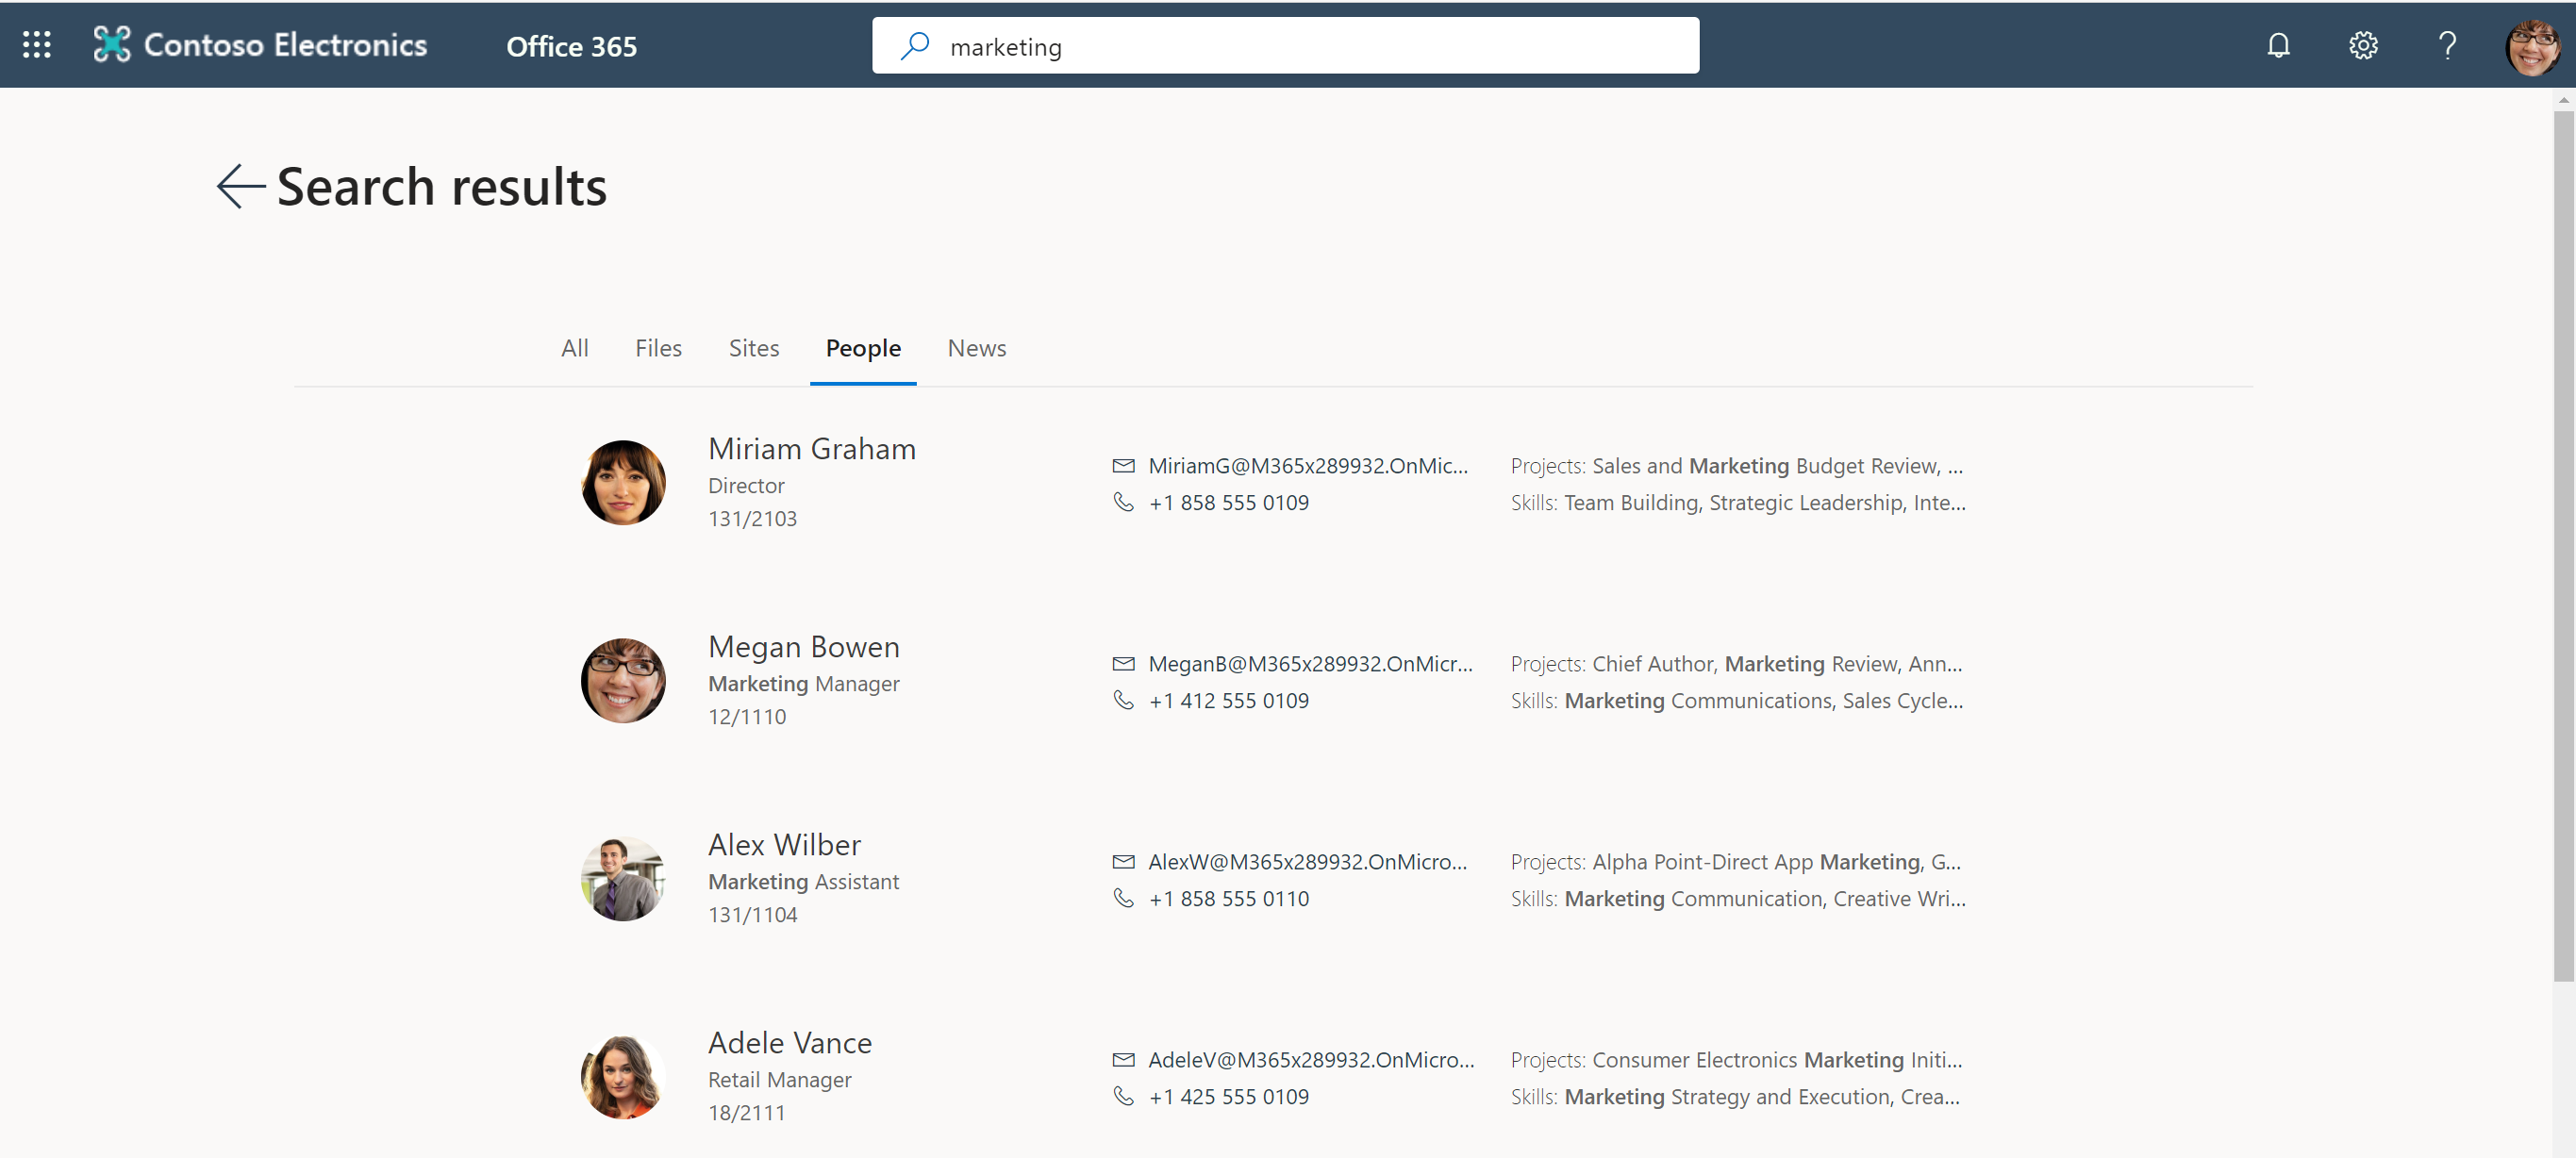Click the phone icon for Adele Vance
Image resolution: width=2576 pixels, height=1158 pixels.
click(1123, 1096)
